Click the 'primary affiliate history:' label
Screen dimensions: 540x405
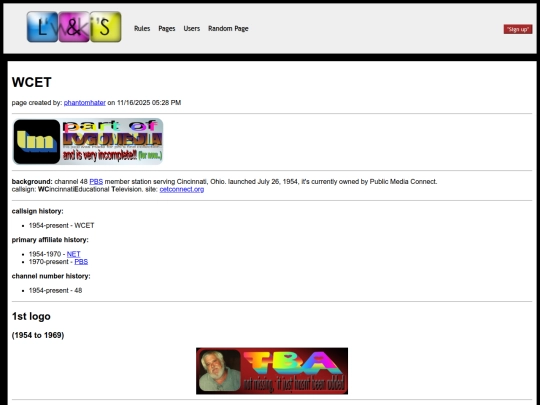pos(50,240)
